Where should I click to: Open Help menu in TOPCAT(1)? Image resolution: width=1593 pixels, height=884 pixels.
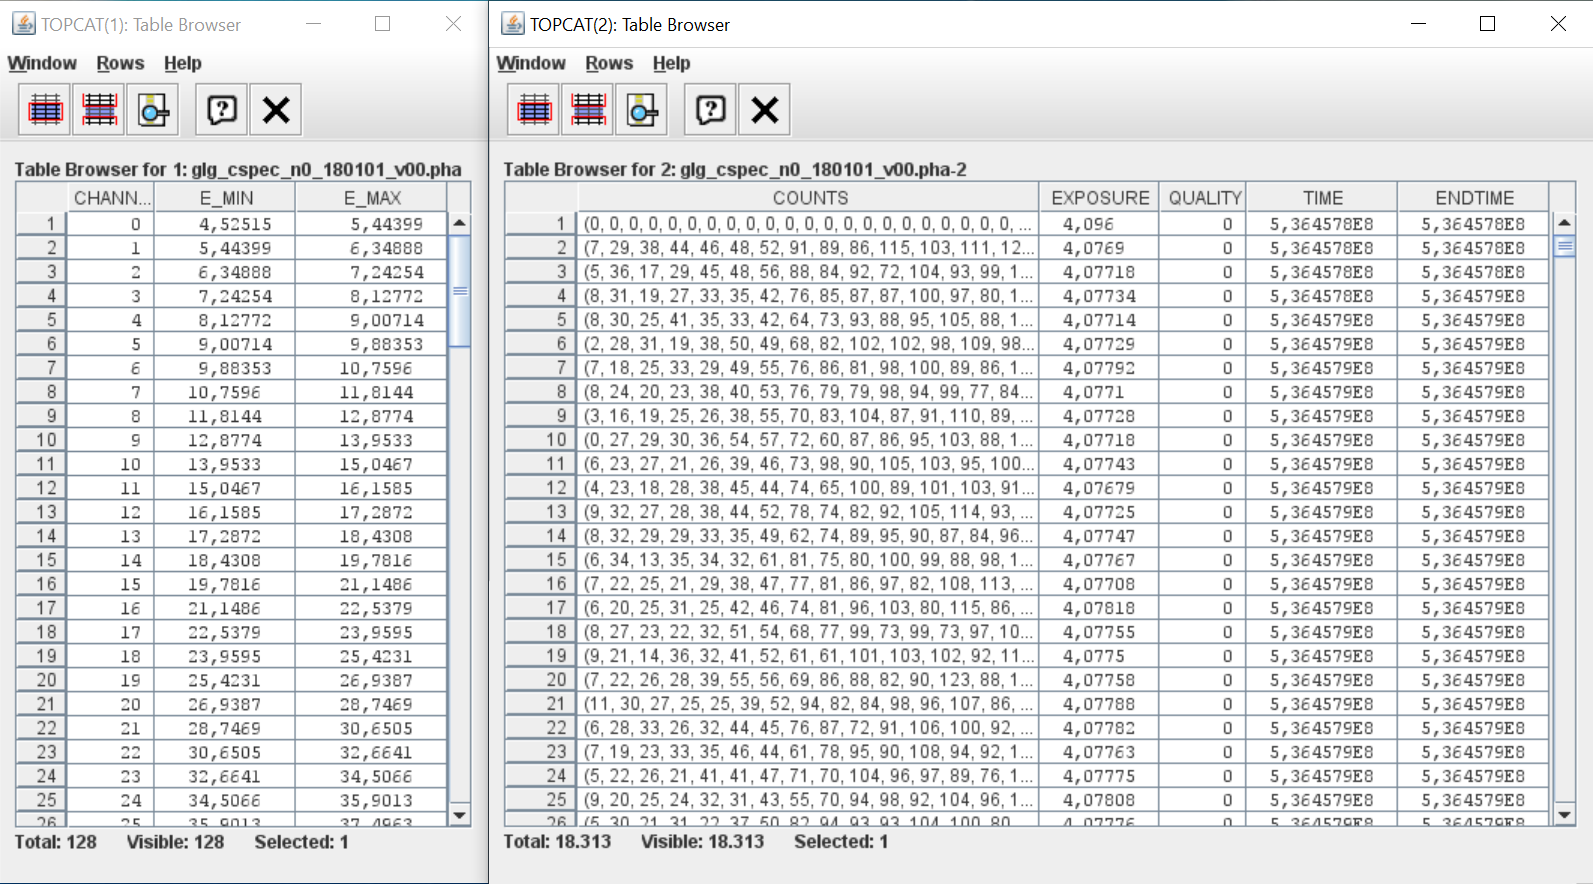pos(183,63)
